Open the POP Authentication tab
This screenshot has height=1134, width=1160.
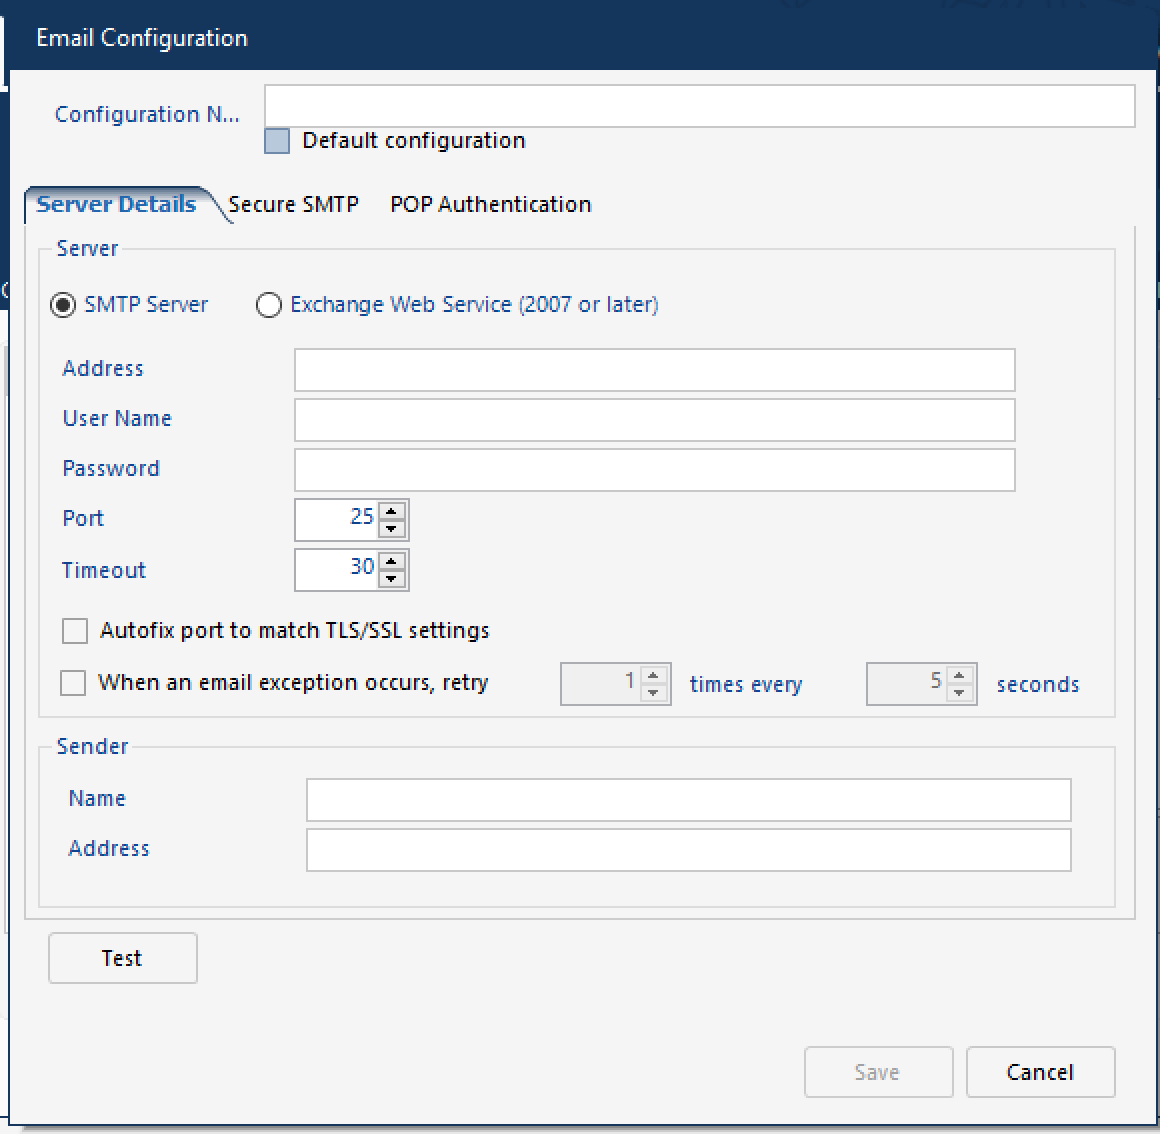pos(490,204)
